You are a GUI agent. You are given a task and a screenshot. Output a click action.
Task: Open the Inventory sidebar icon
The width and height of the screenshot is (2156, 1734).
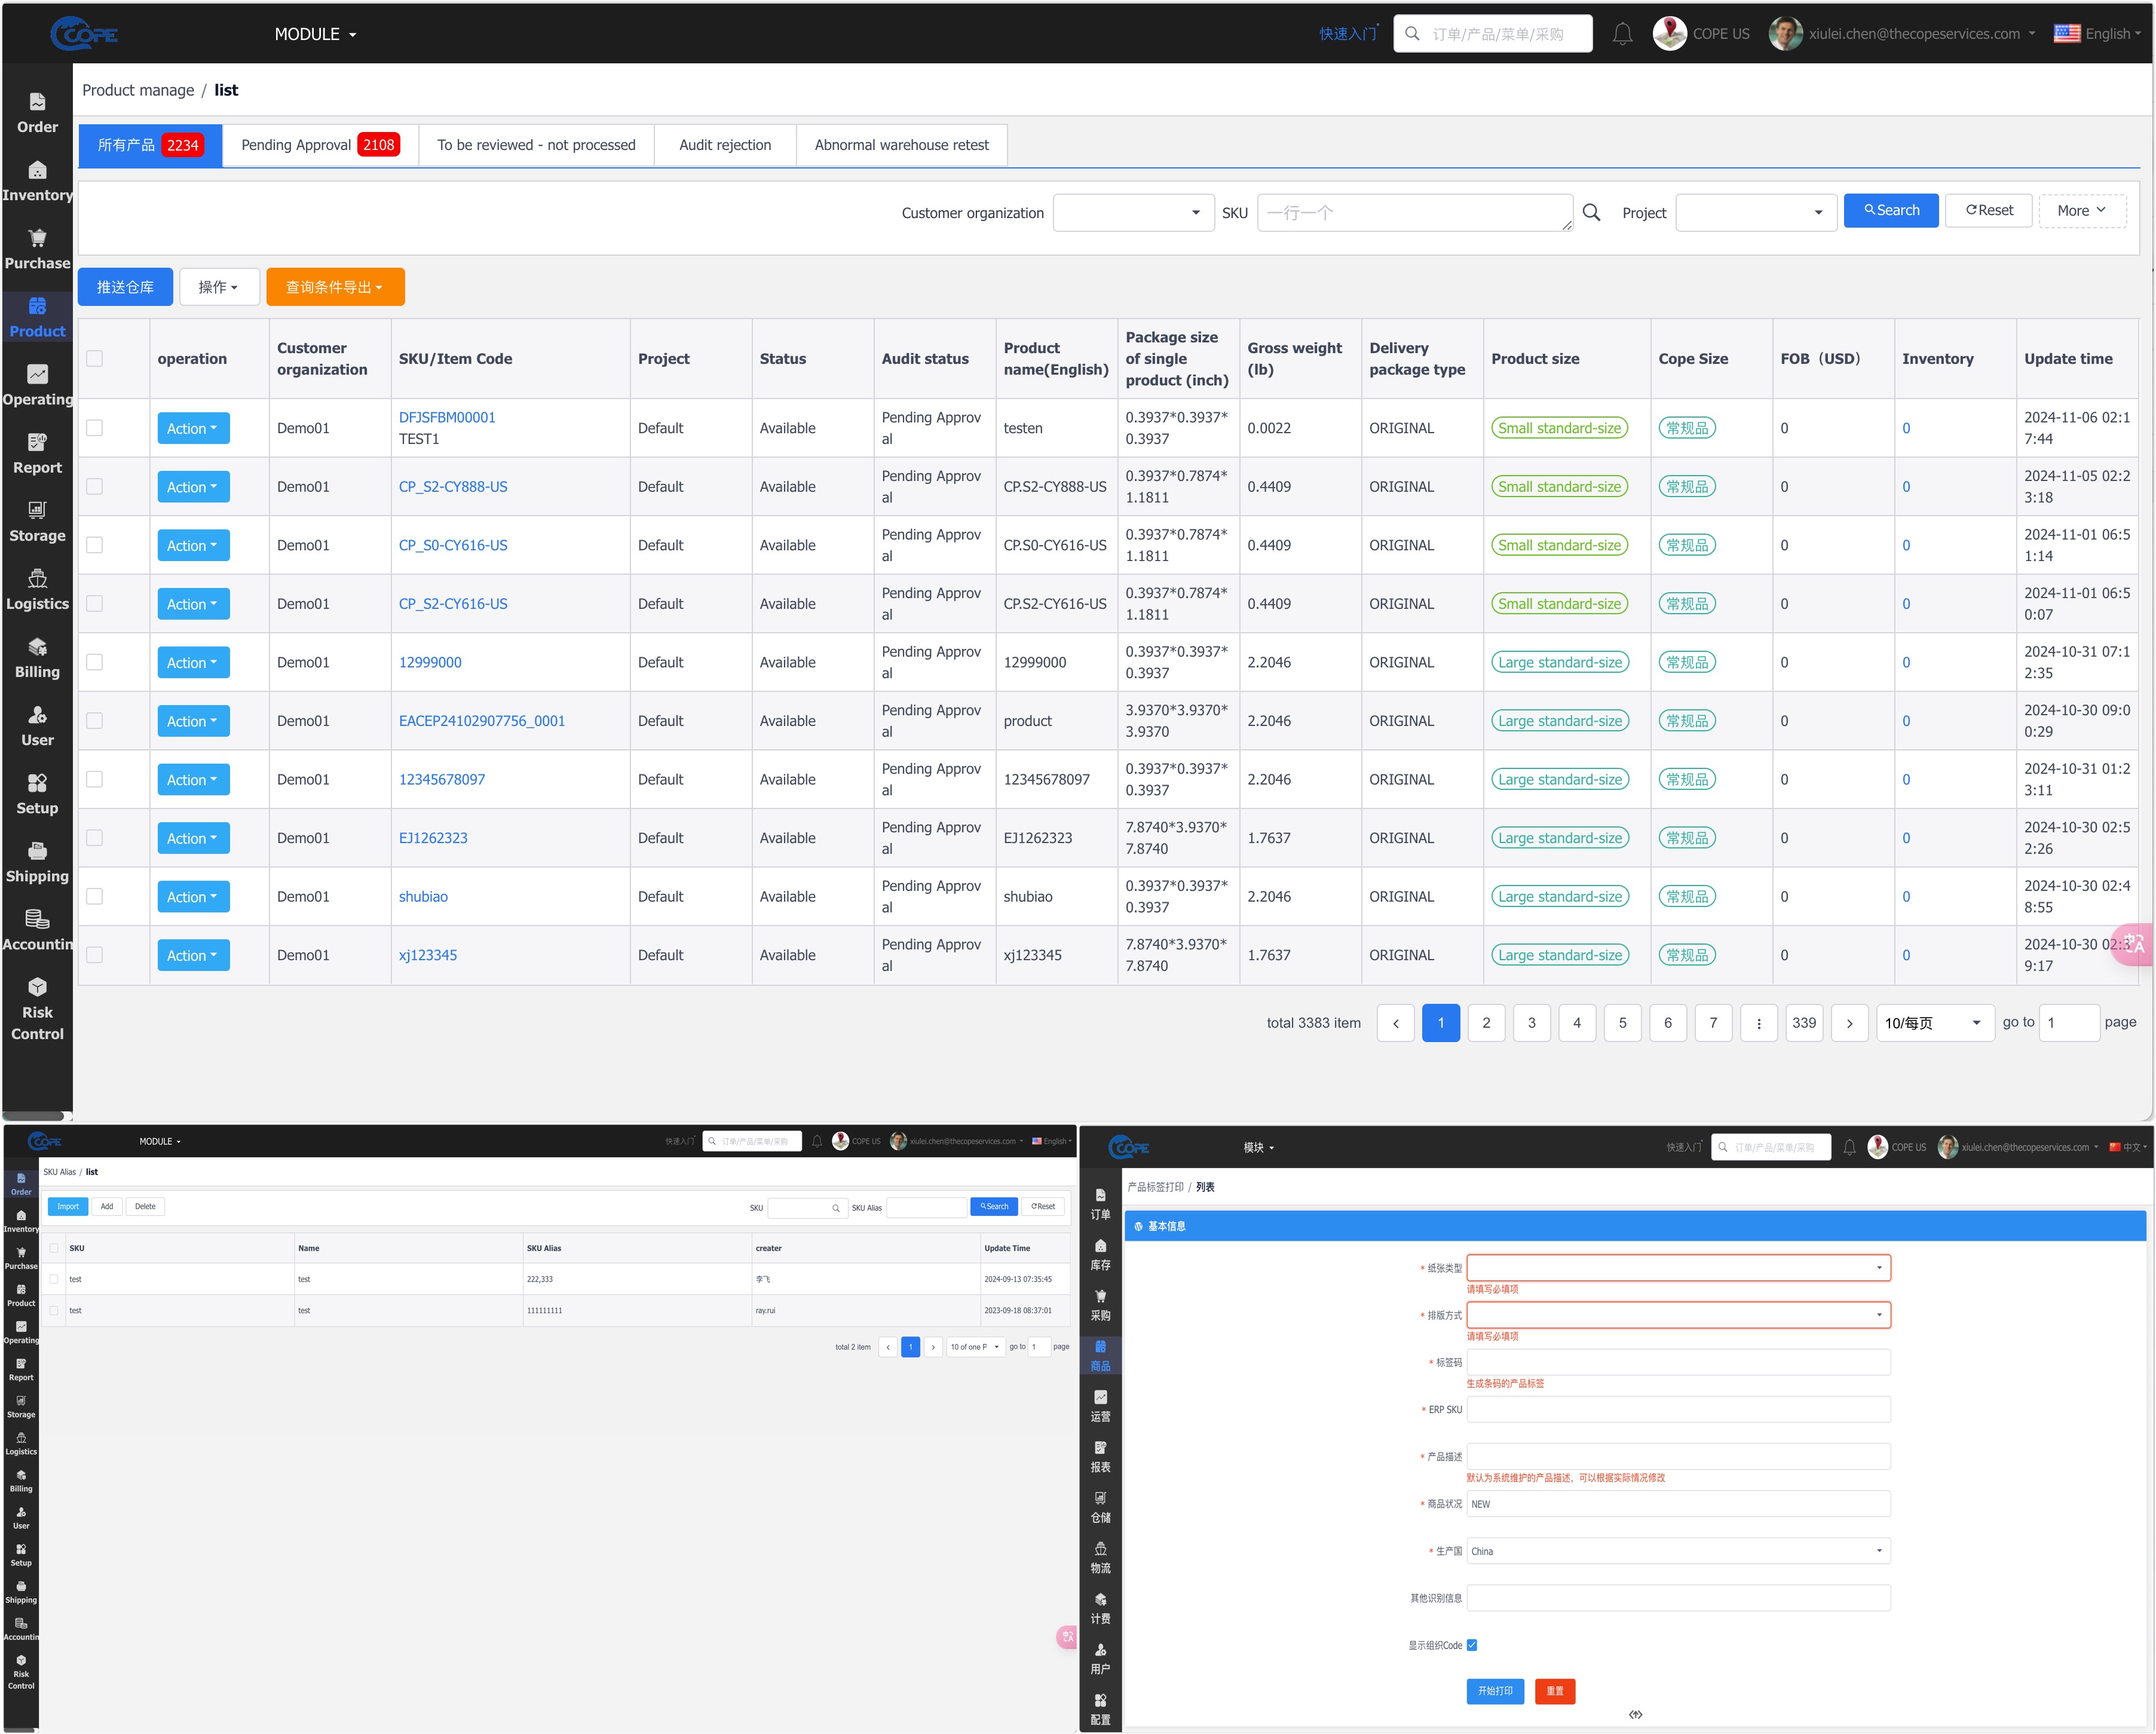click(37, 171)
